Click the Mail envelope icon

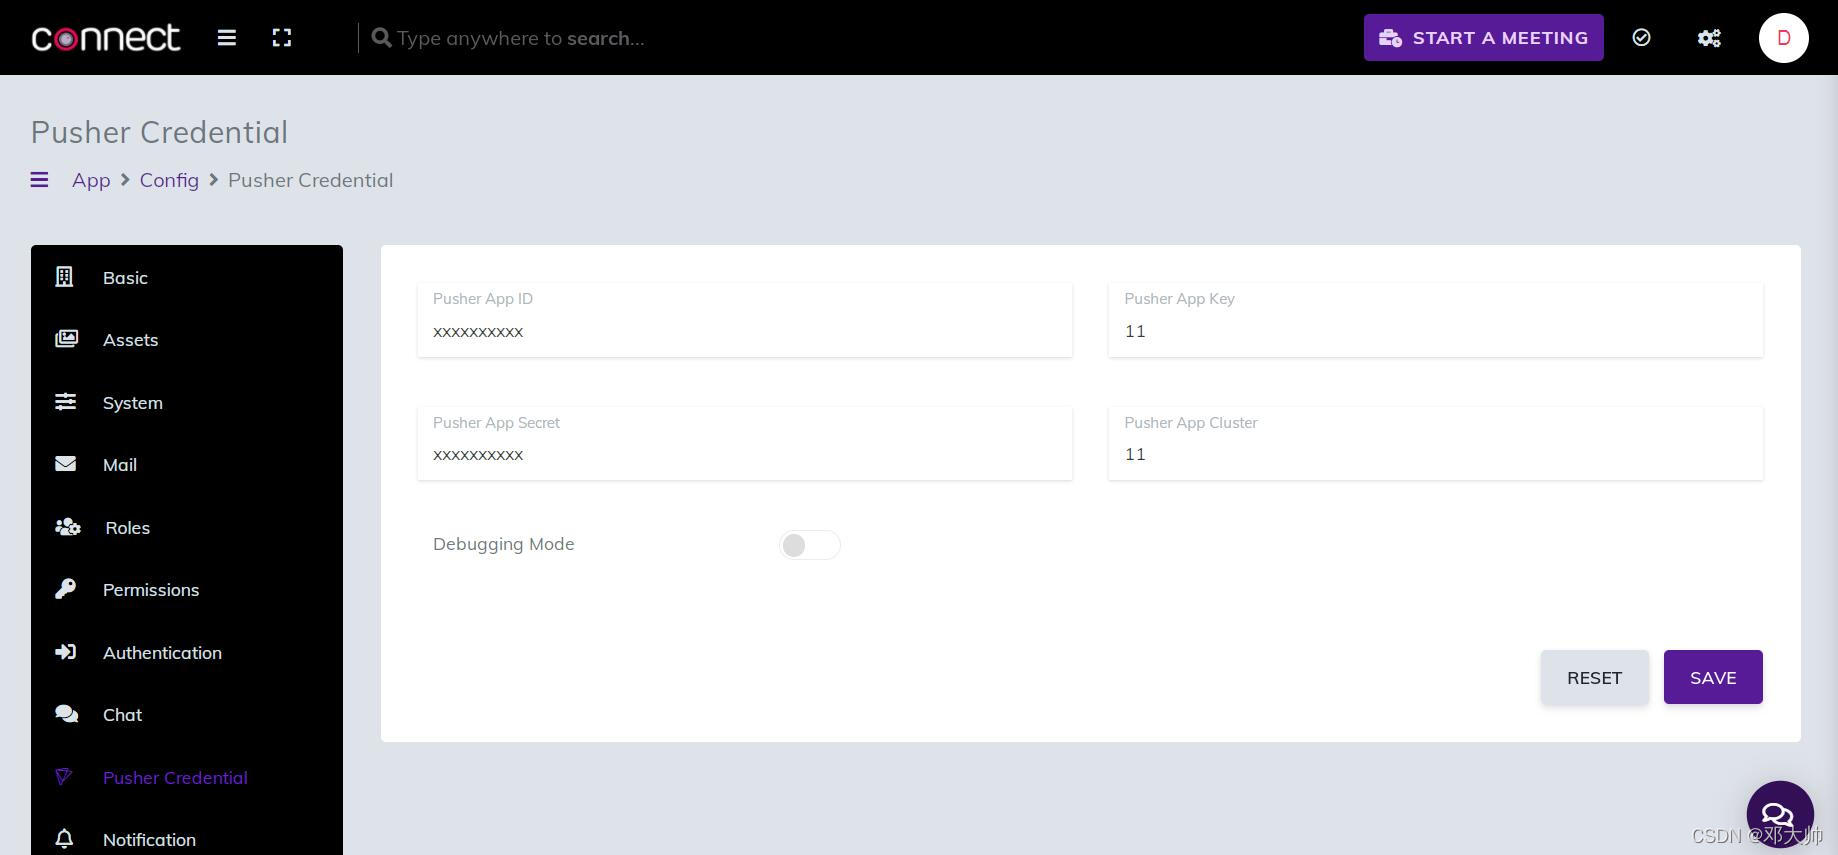point(65,464)
